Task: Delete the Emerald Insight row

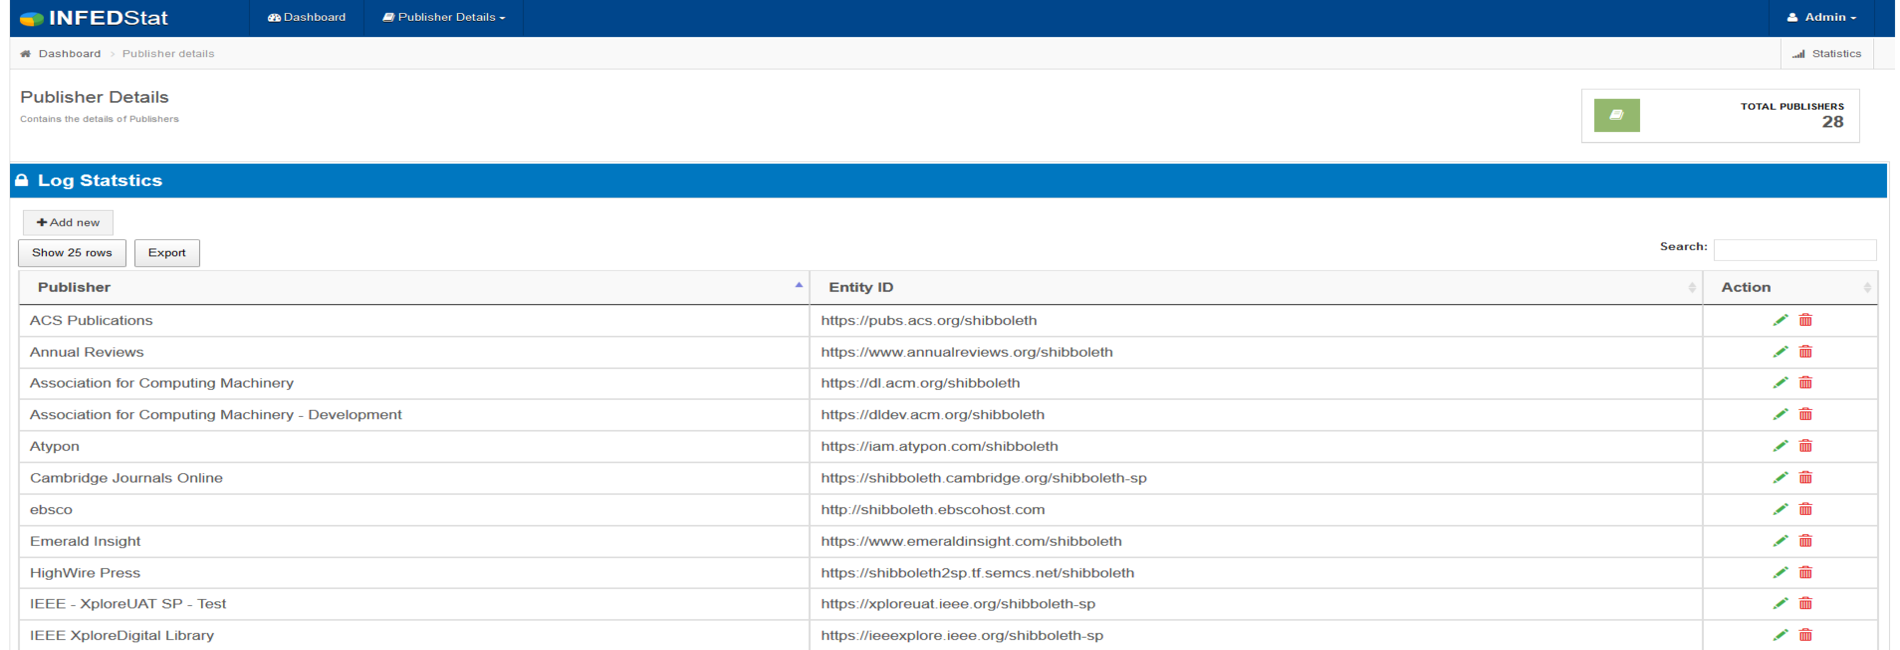Action: click(x=1805, y=541)
